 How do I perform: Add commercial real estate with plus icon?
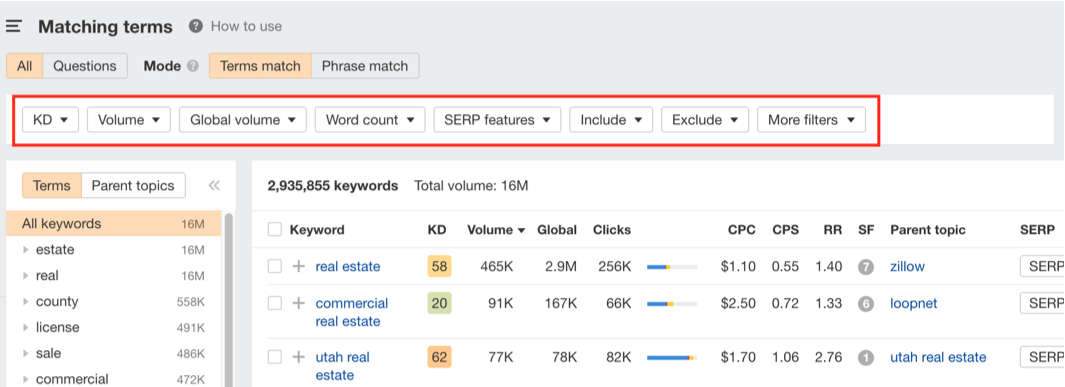pos(298,303)
